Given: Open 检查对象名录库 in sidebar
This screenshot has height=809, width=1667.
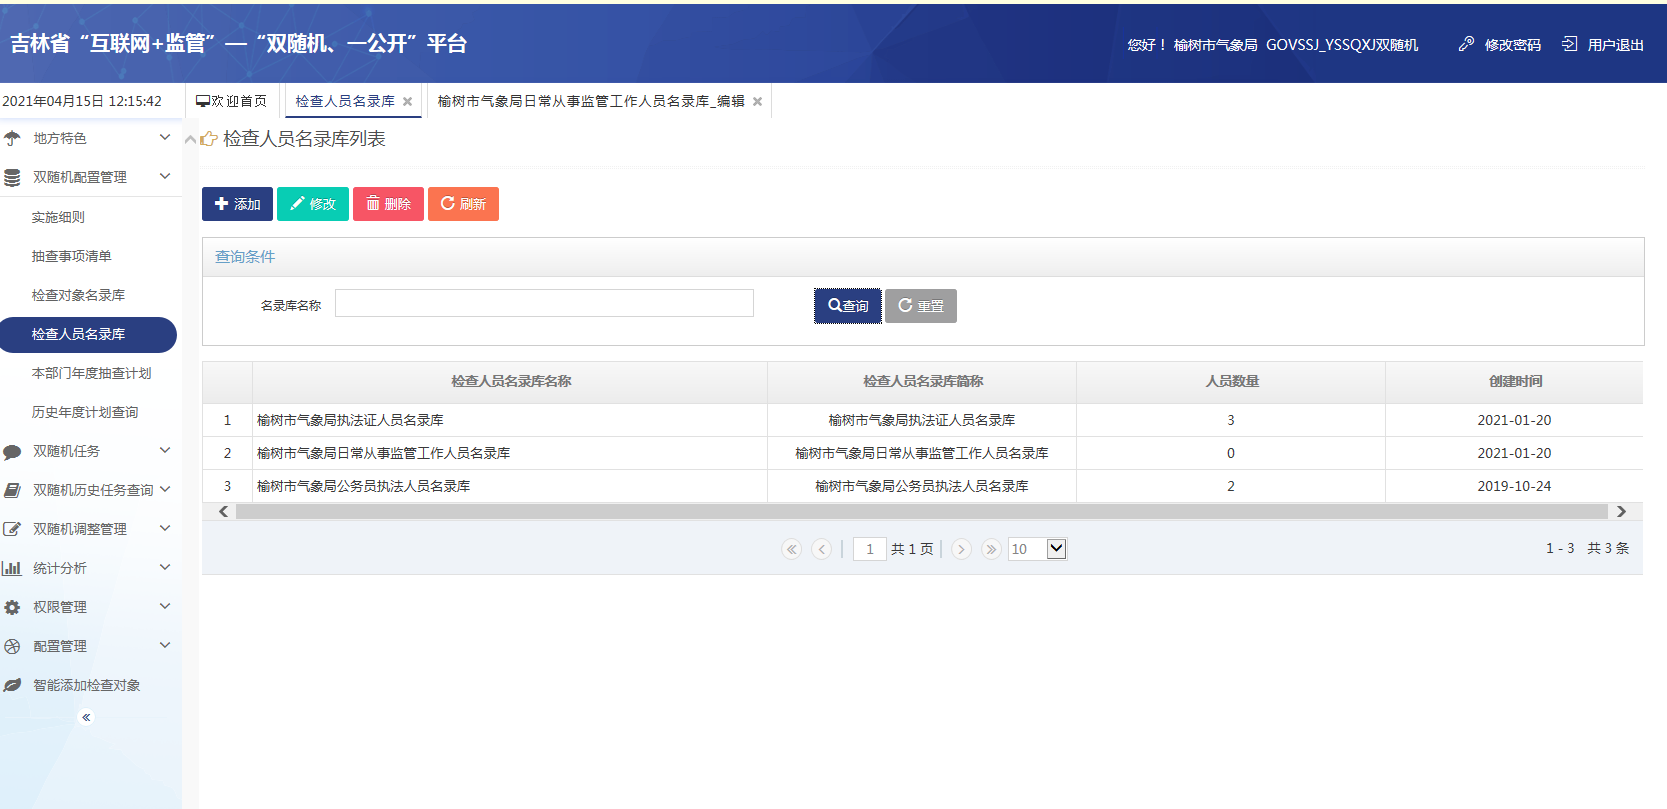Looking at the screenshot, I should click(x=78, y=295).
